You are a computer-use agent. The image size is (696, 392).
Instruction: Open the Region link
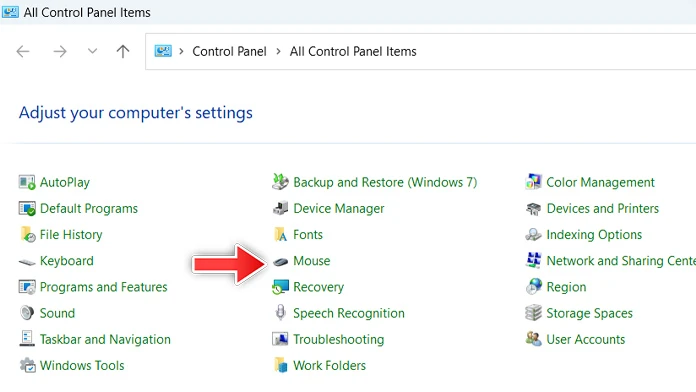pos(566,287)
